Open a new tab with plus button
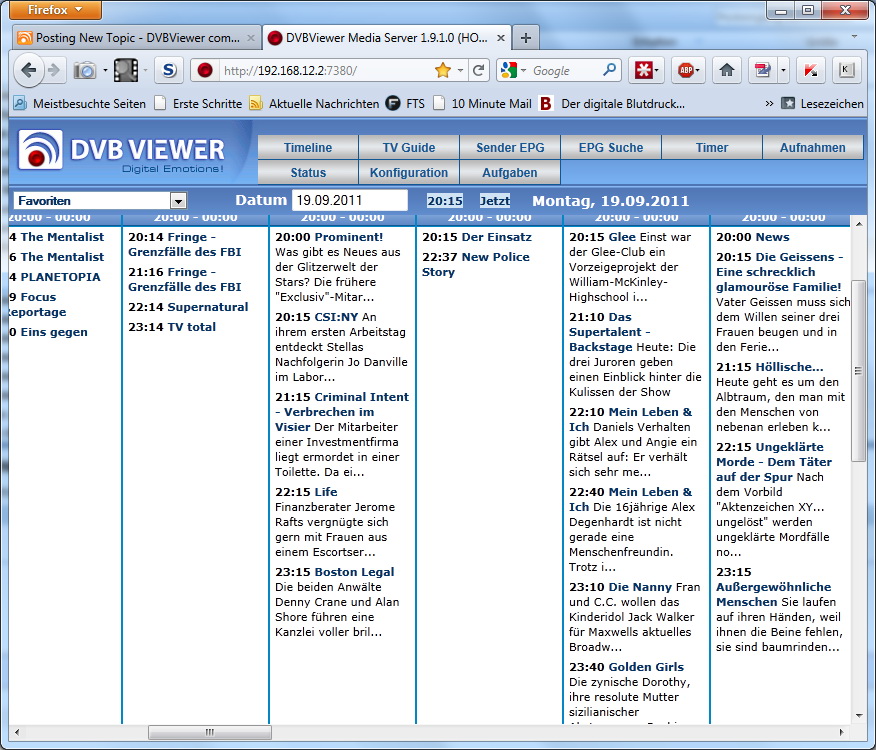 tap(525, 38)
